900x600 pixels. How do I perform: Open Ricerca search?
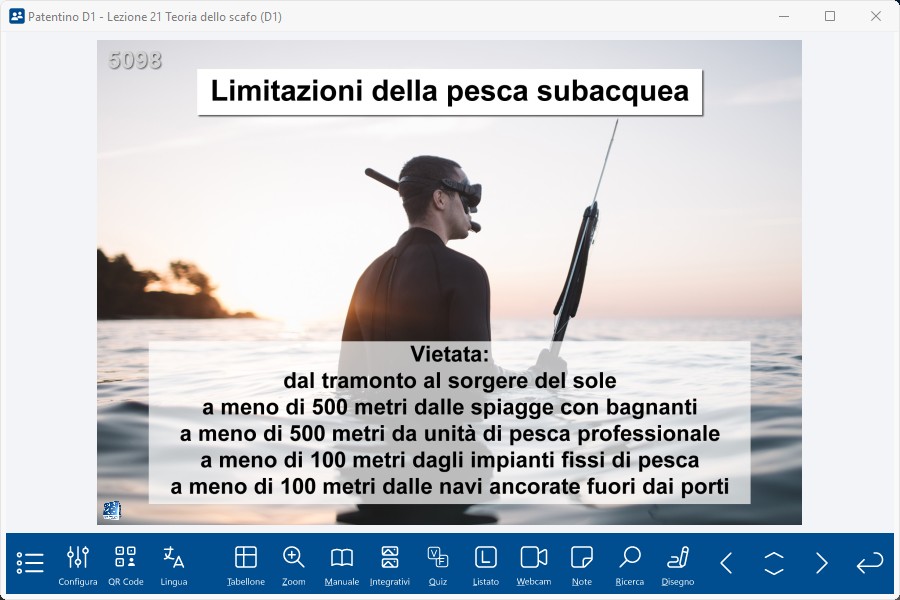pyautogui.click(x=630, y=564)
